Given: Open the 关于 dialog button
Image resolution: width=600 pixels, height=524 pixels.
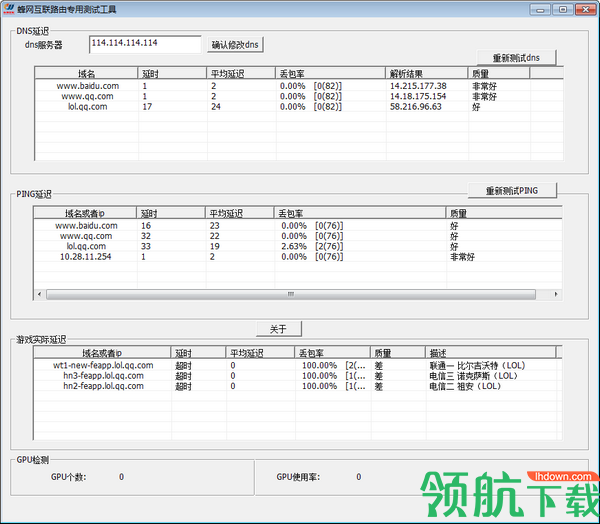Looking at the screenshot, I should 278,329.
